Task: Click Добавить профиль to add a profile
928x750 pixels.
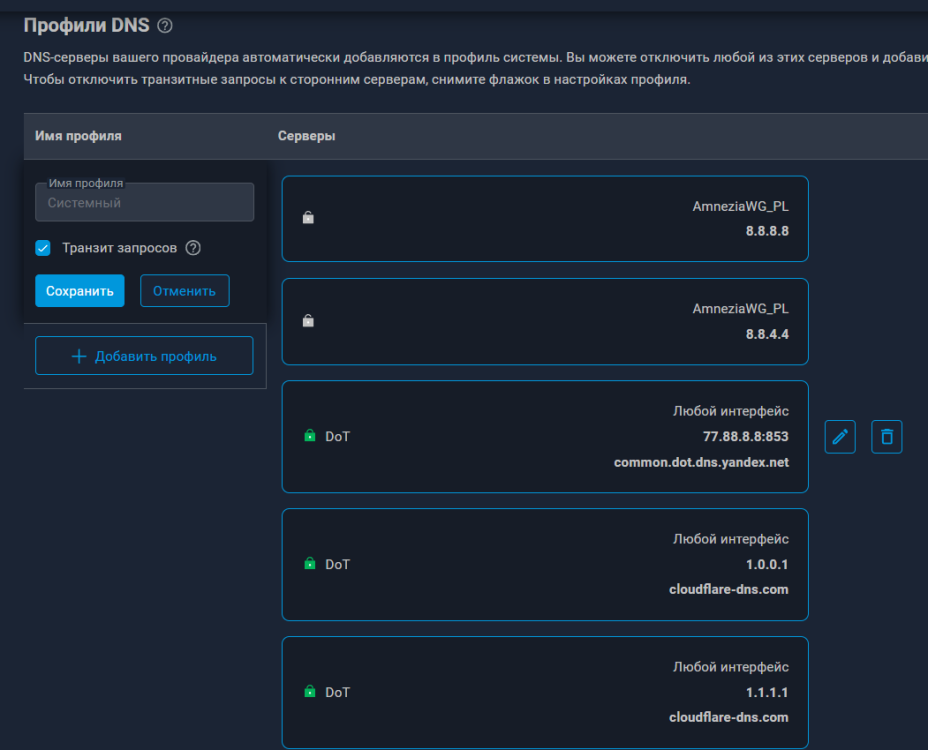Action: [x=144, y=356]
